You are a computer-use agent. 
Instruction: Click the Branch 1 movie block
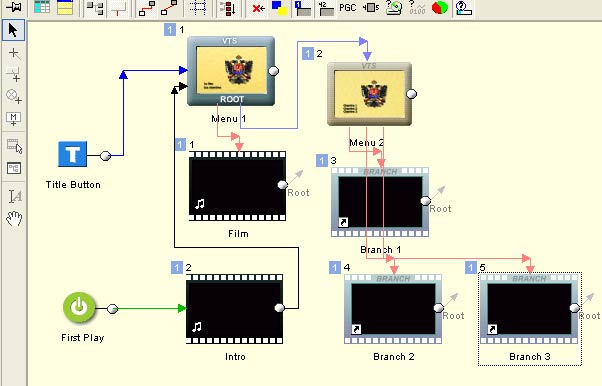click(380, 202)
